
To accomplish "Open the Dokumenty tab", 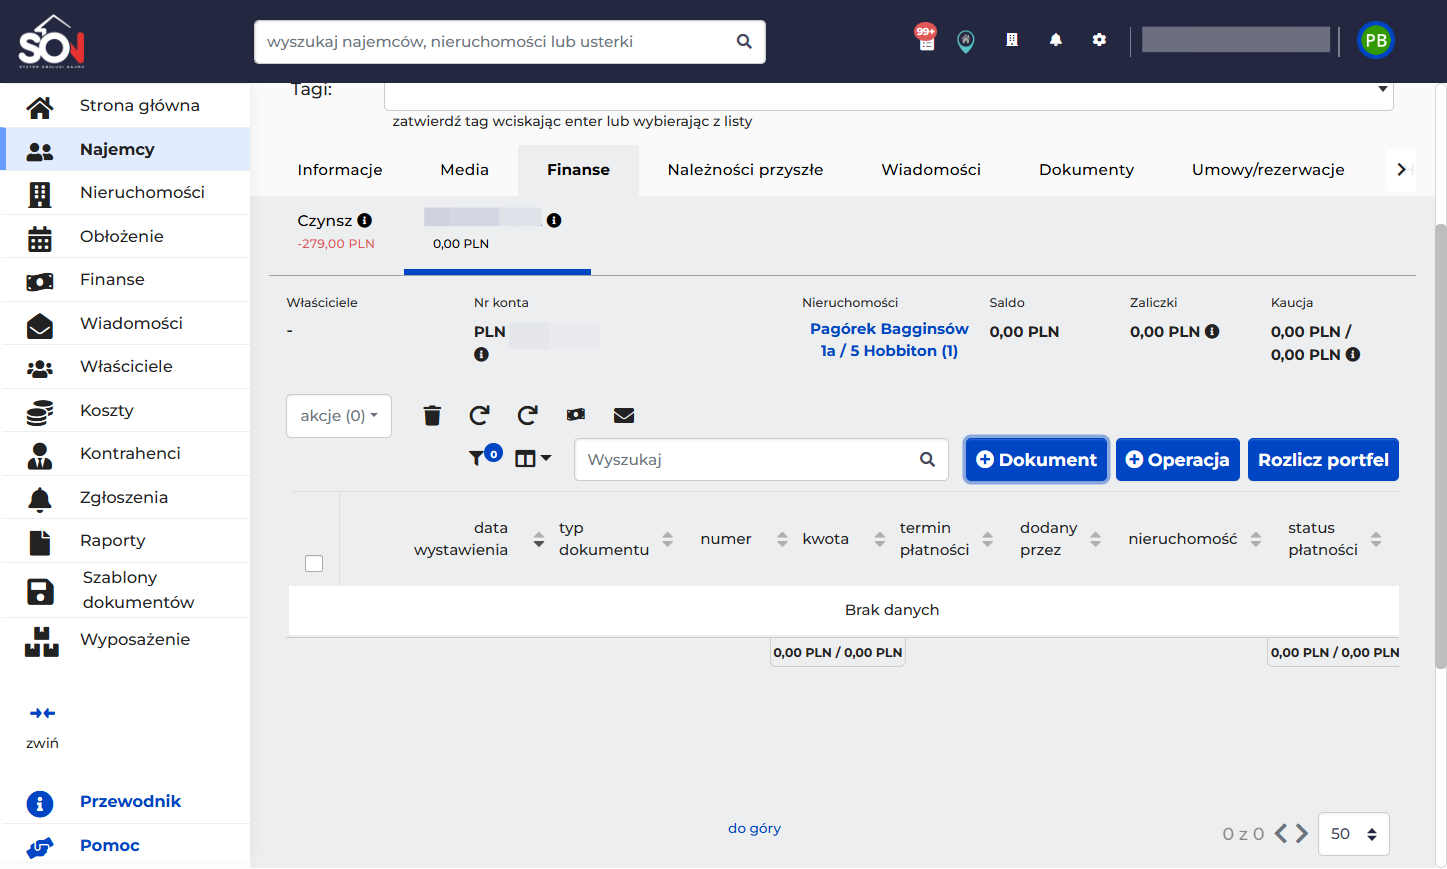I will 1086,170.
